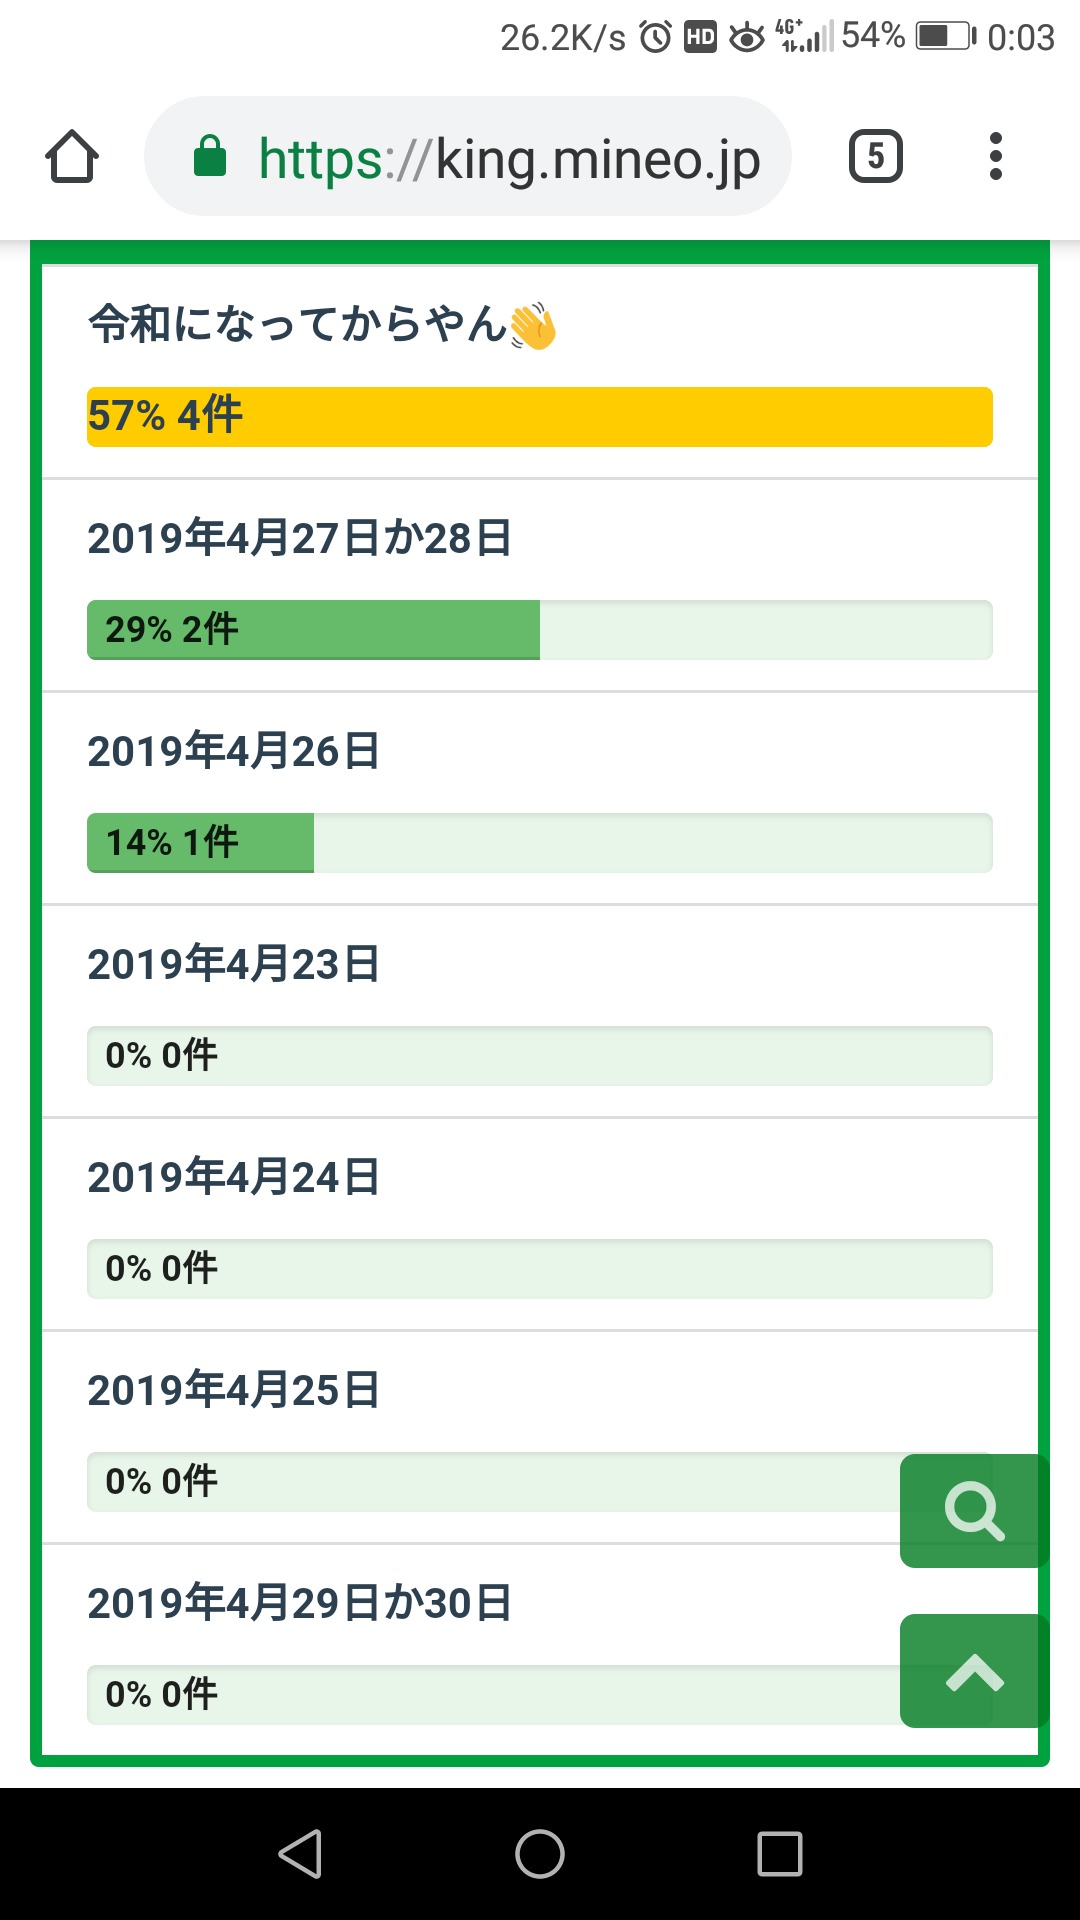Select the 2019年4月24日 poll option
The height and width of the screenshot is (1920, 1080).
(234, 1177)
